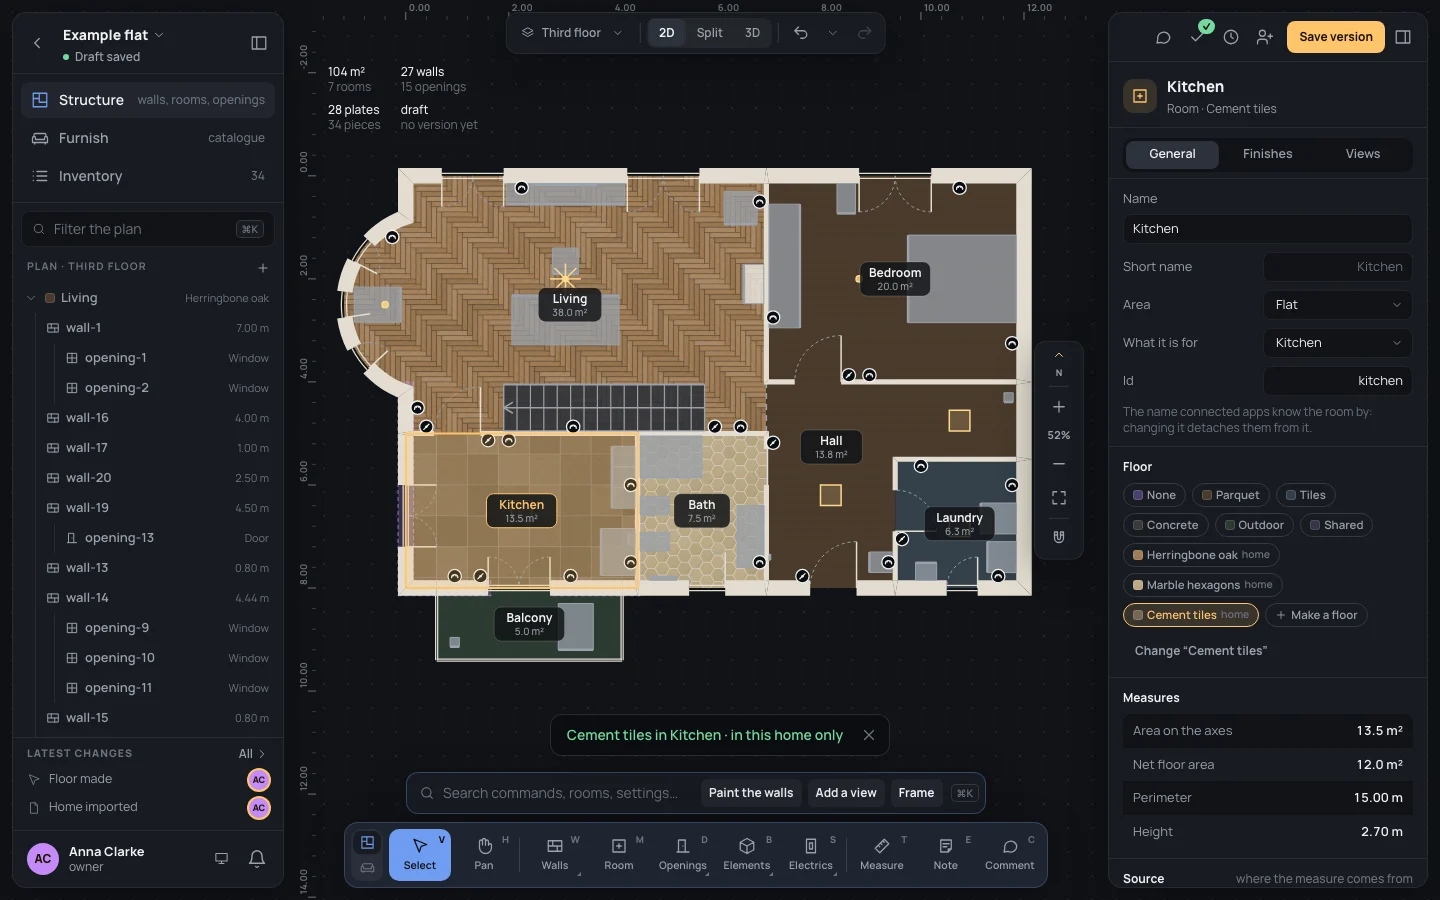Open the Example flat project menu
The image size is (1440, 900).
113,35
